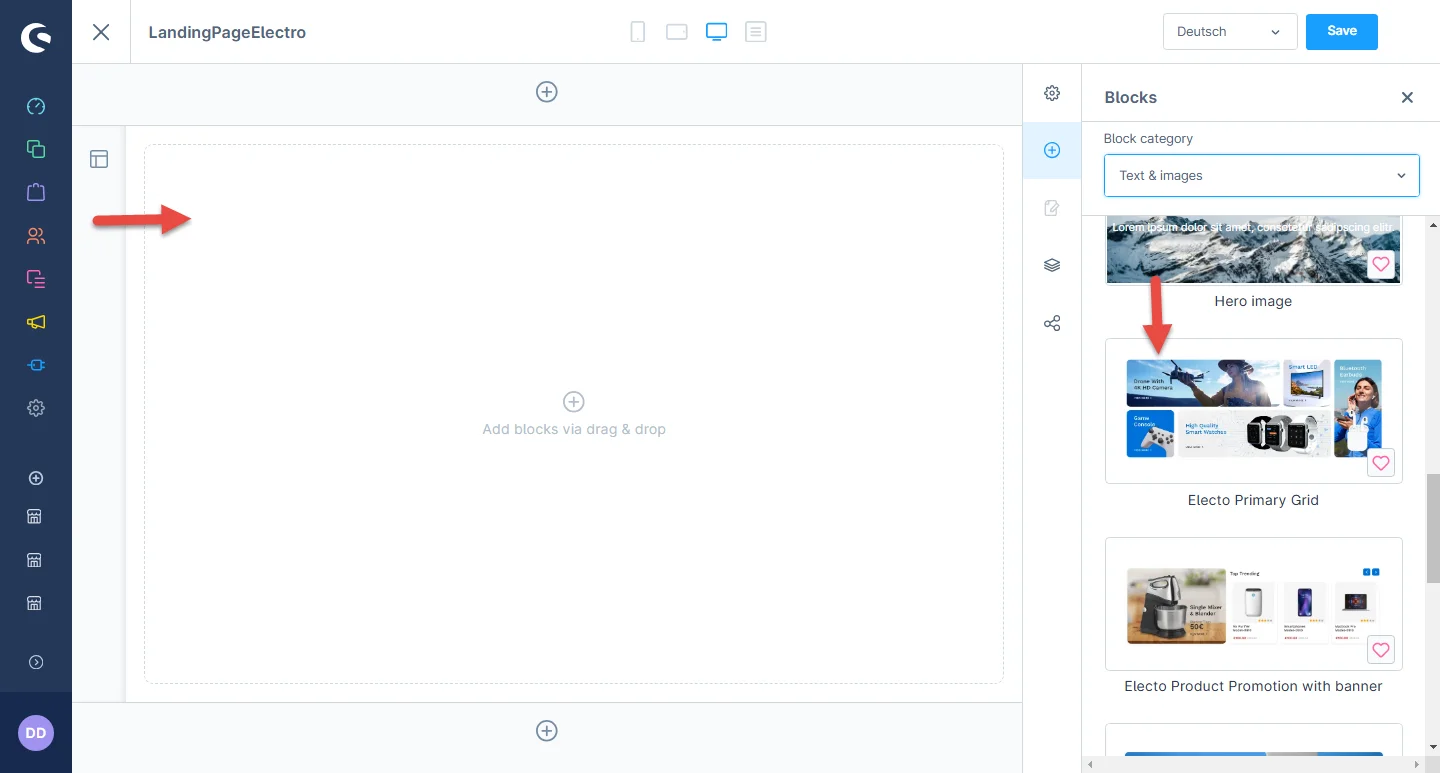Open the layers navigator icon

tap(1052, 265)
